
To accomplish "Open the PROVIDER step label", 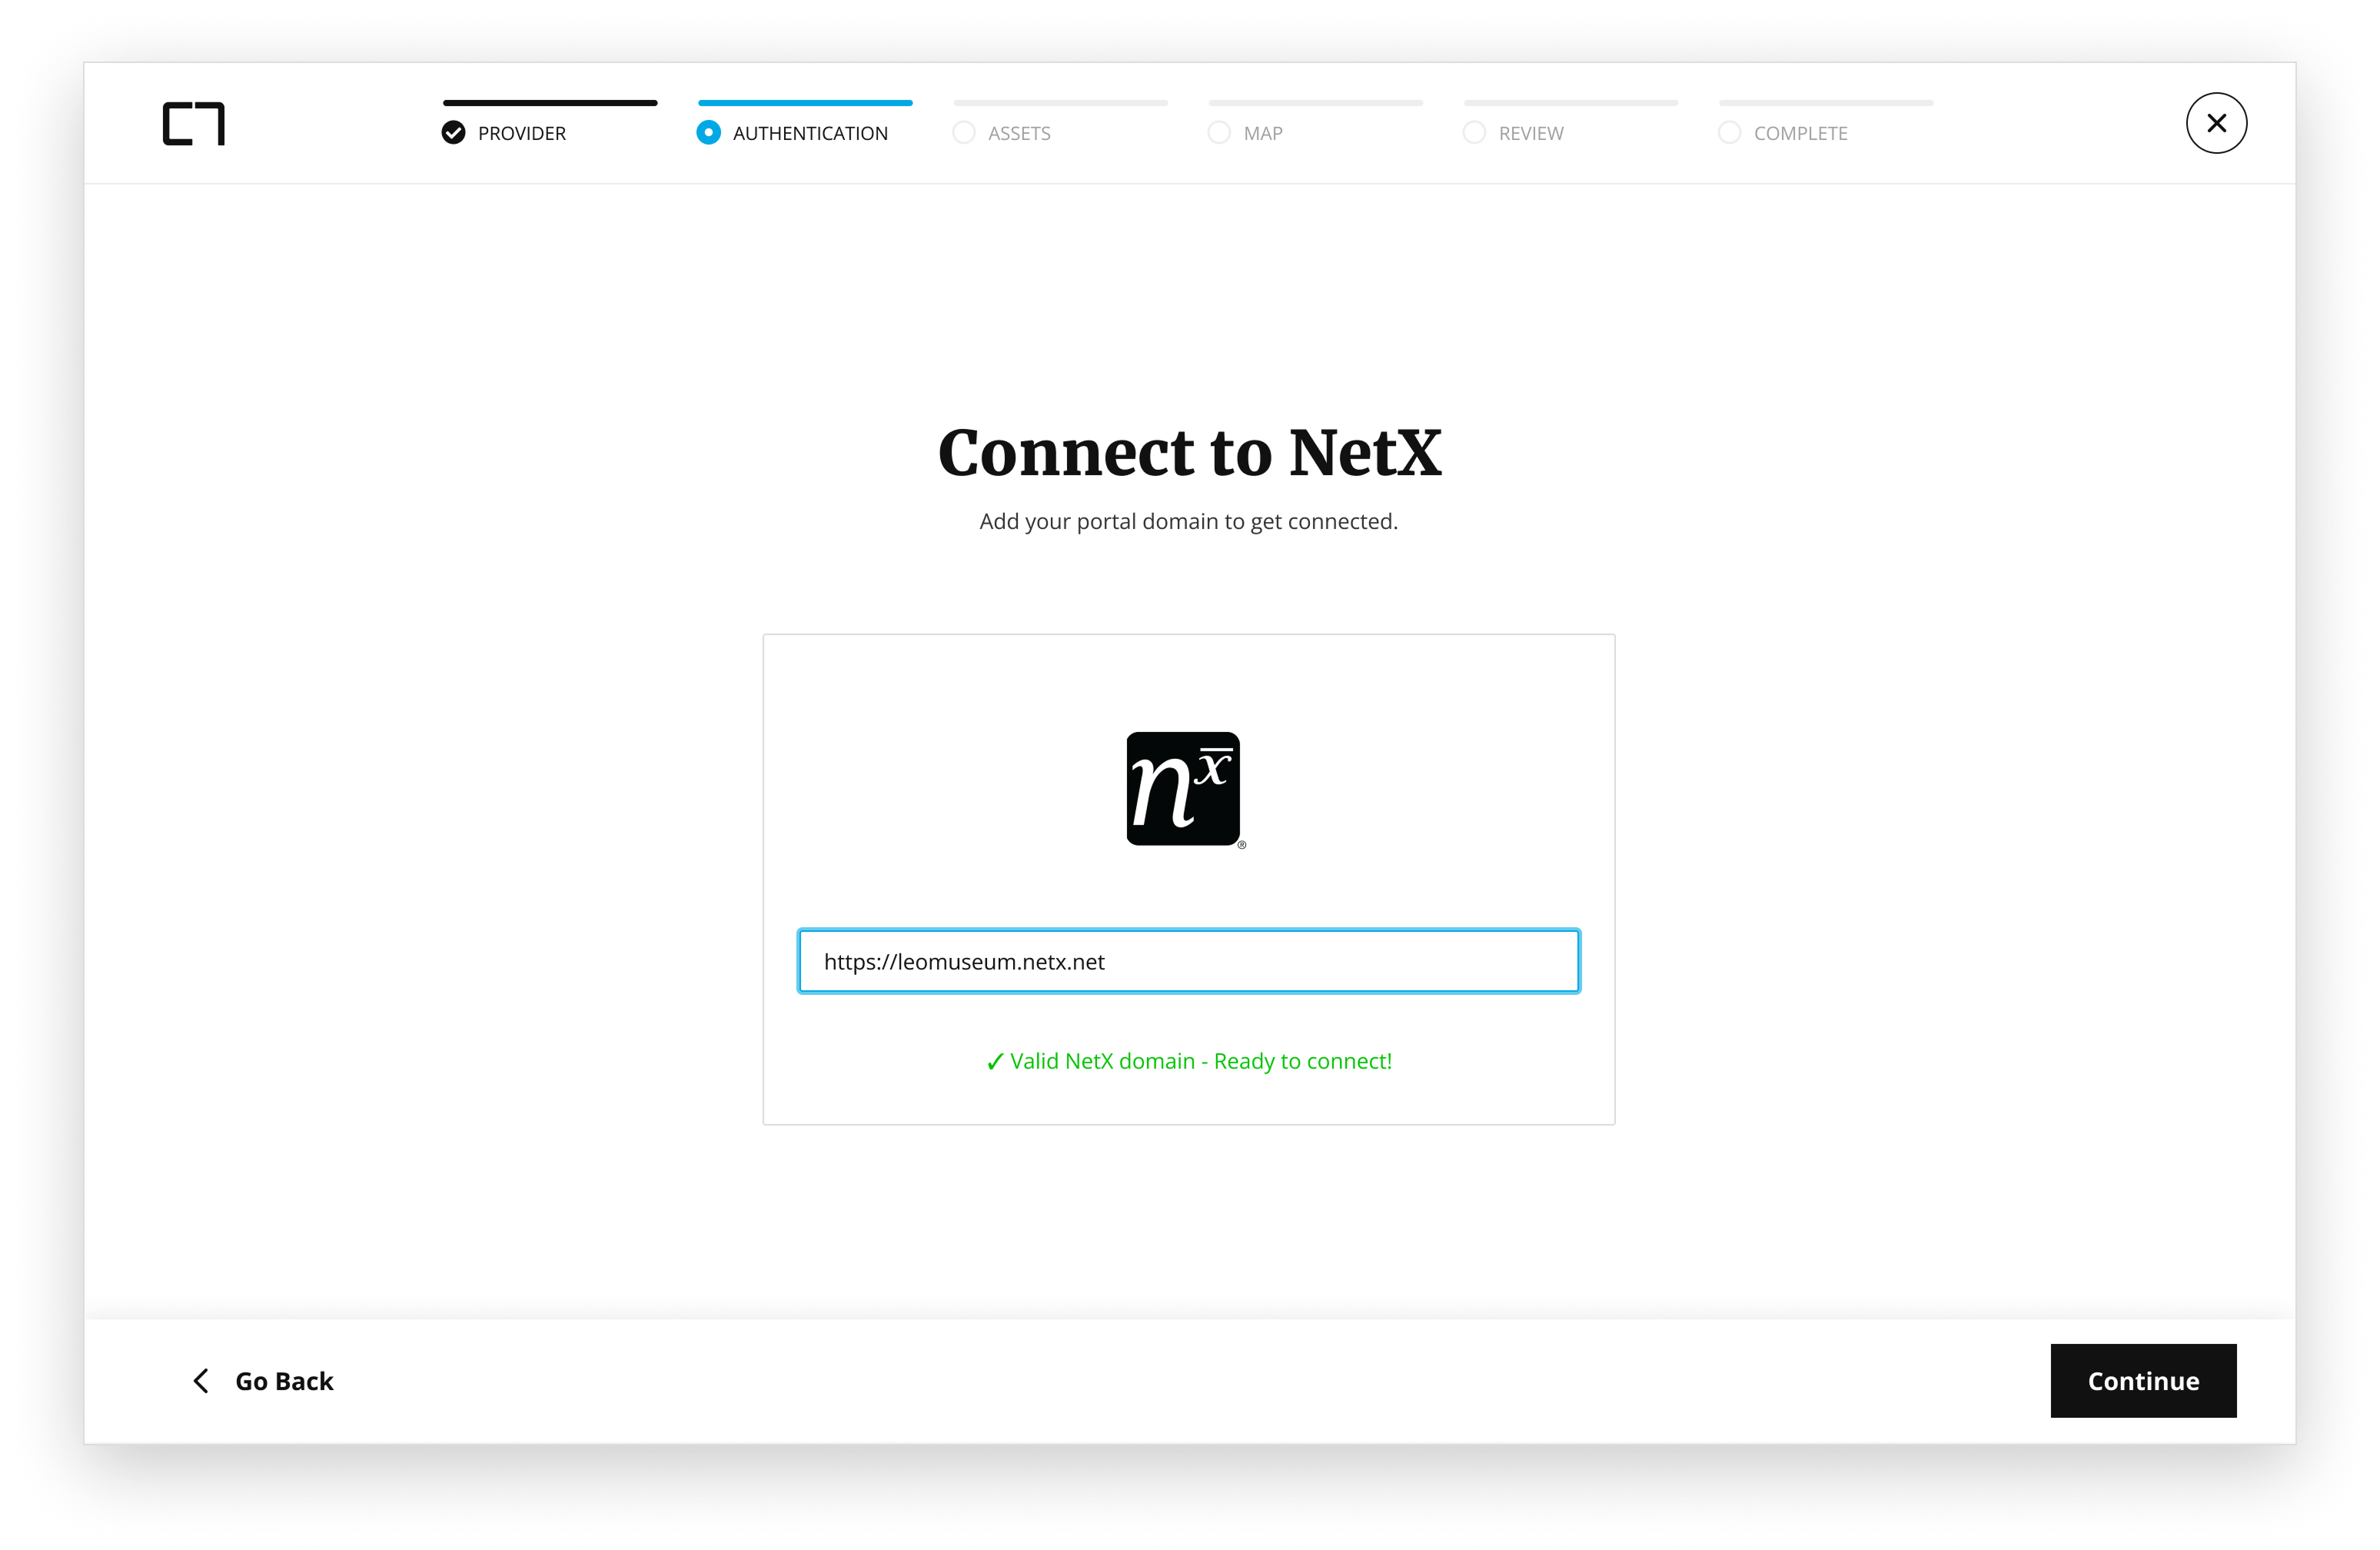I will pyautogui.click(x=522, y=134).
